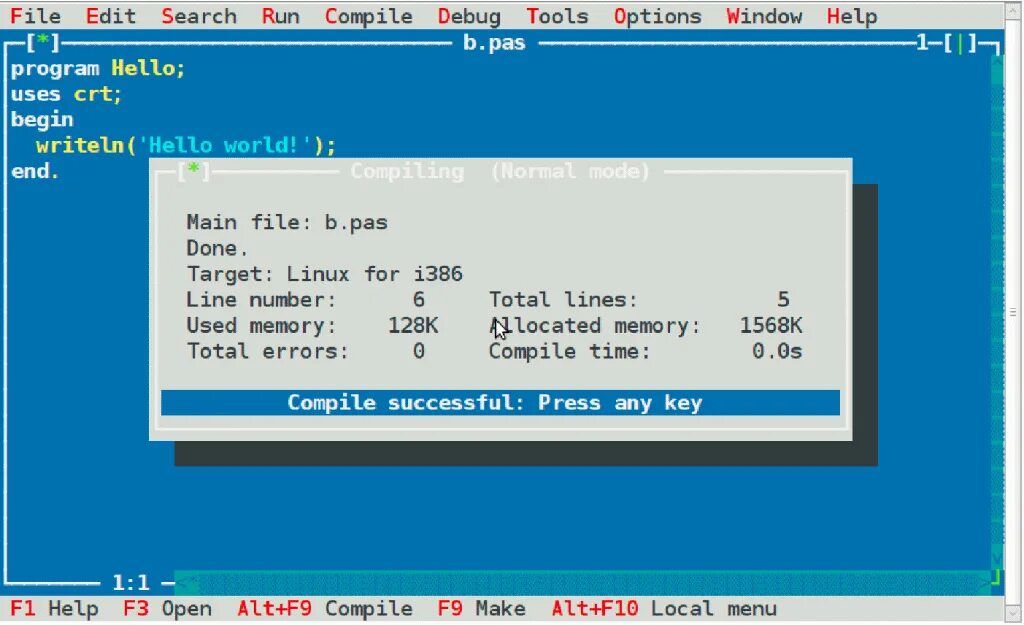The width and height of the screenshot is (1024, 625).
Task: Click the editor's horizontal scrollbar
Action: 582,581
